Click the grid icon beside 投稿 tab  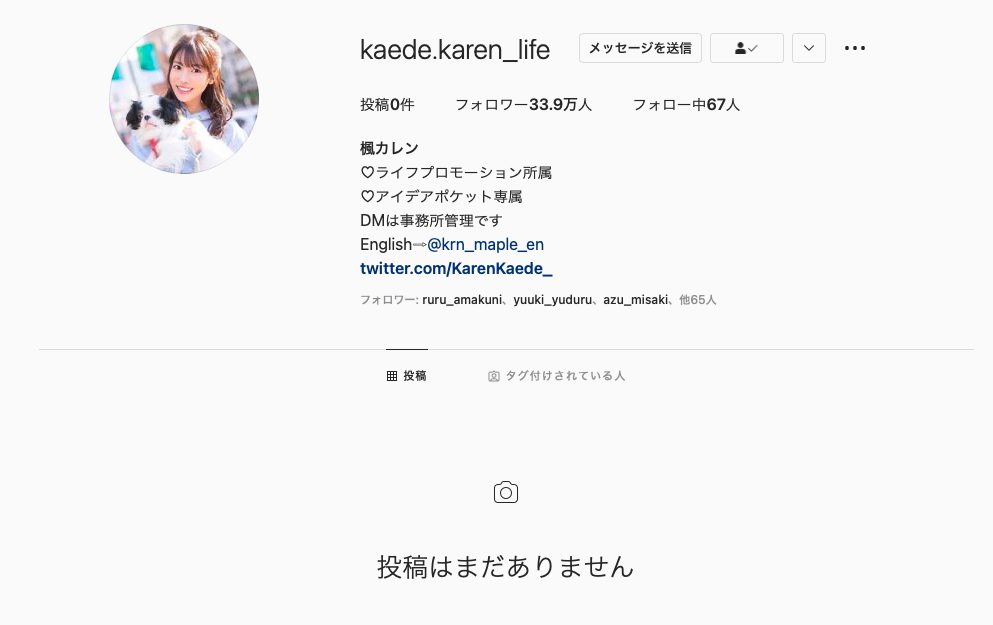click(x=392, y=376)
